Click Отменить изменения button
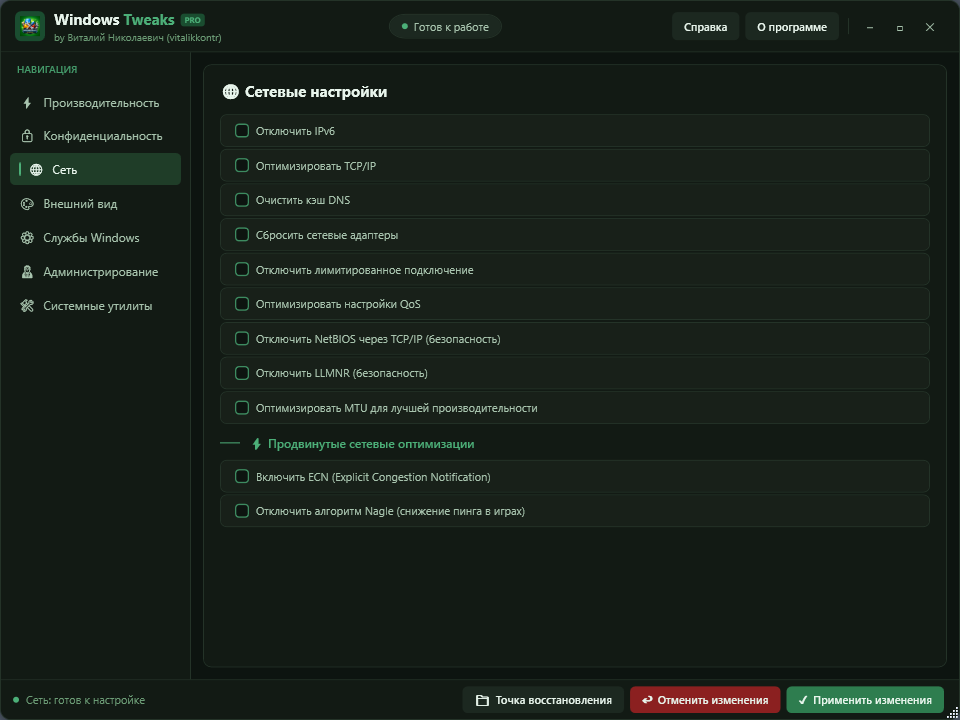The width and height of the screenshot is (960, 720). (705, 700)
